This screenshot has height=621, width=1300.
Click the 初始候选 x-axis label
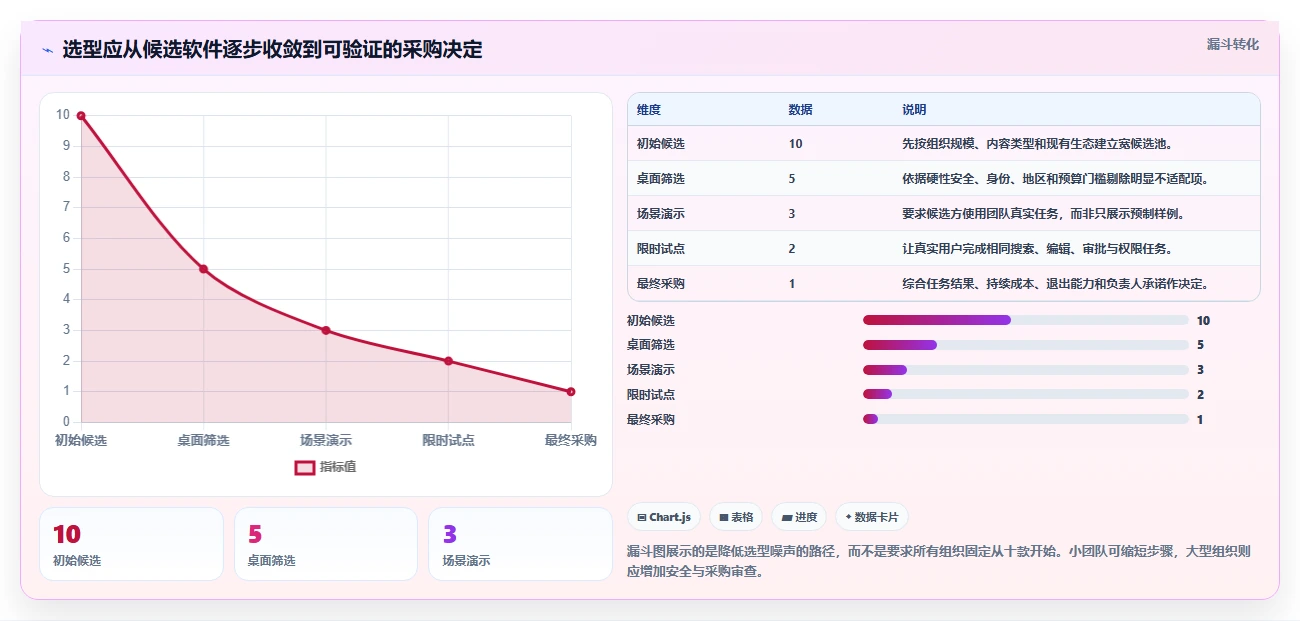click(x=81, y=440)
